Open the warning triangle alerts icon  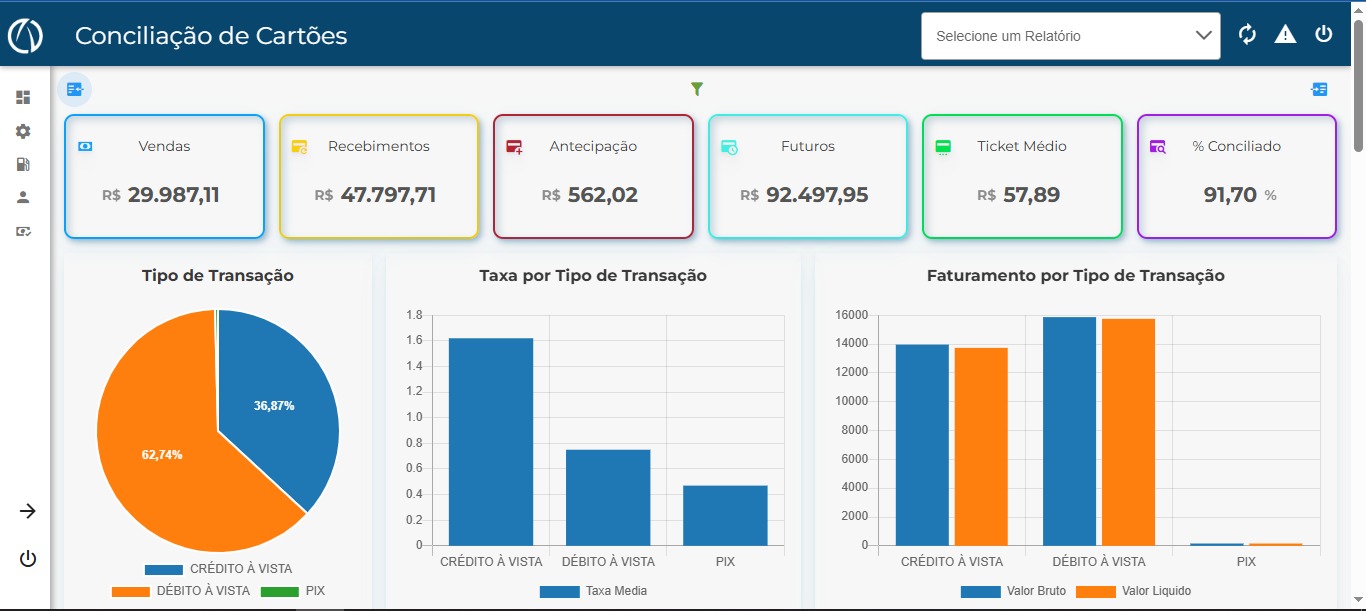(1285, 34)
